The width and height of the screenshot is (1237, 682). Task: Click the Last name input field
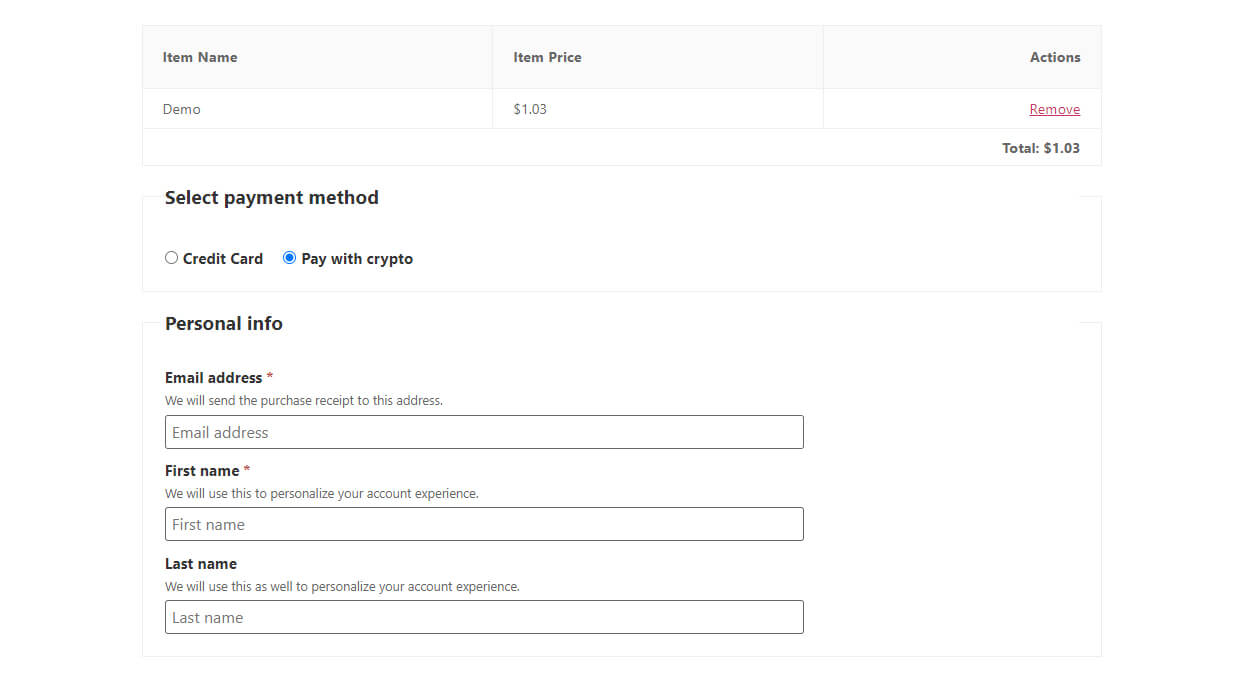click(484, 617)
